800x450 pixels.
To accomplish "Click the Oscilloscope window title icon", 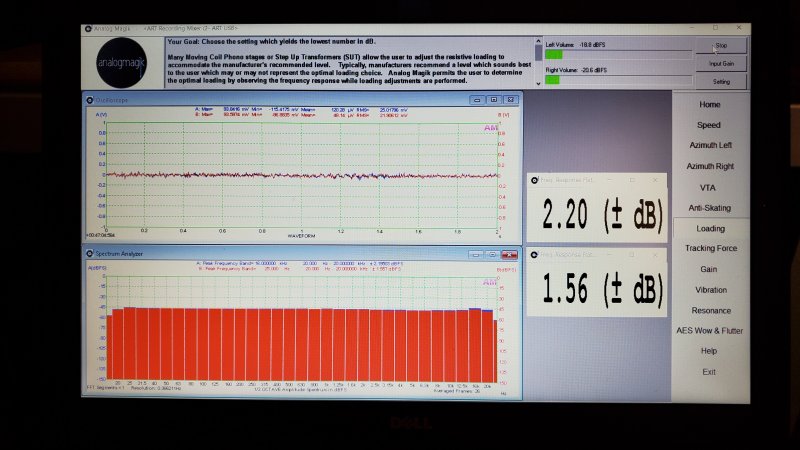I will [90, 100].
